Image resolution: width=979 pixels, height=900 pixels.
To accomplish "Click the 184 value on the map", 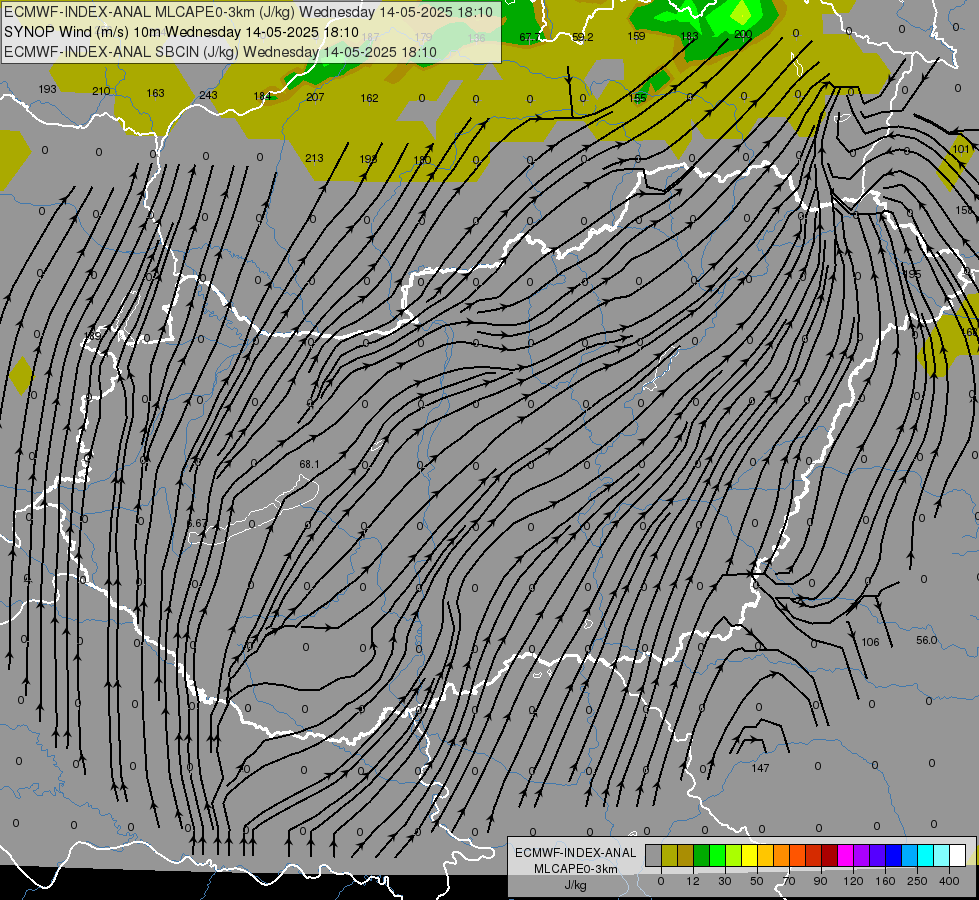I will 262,96.
